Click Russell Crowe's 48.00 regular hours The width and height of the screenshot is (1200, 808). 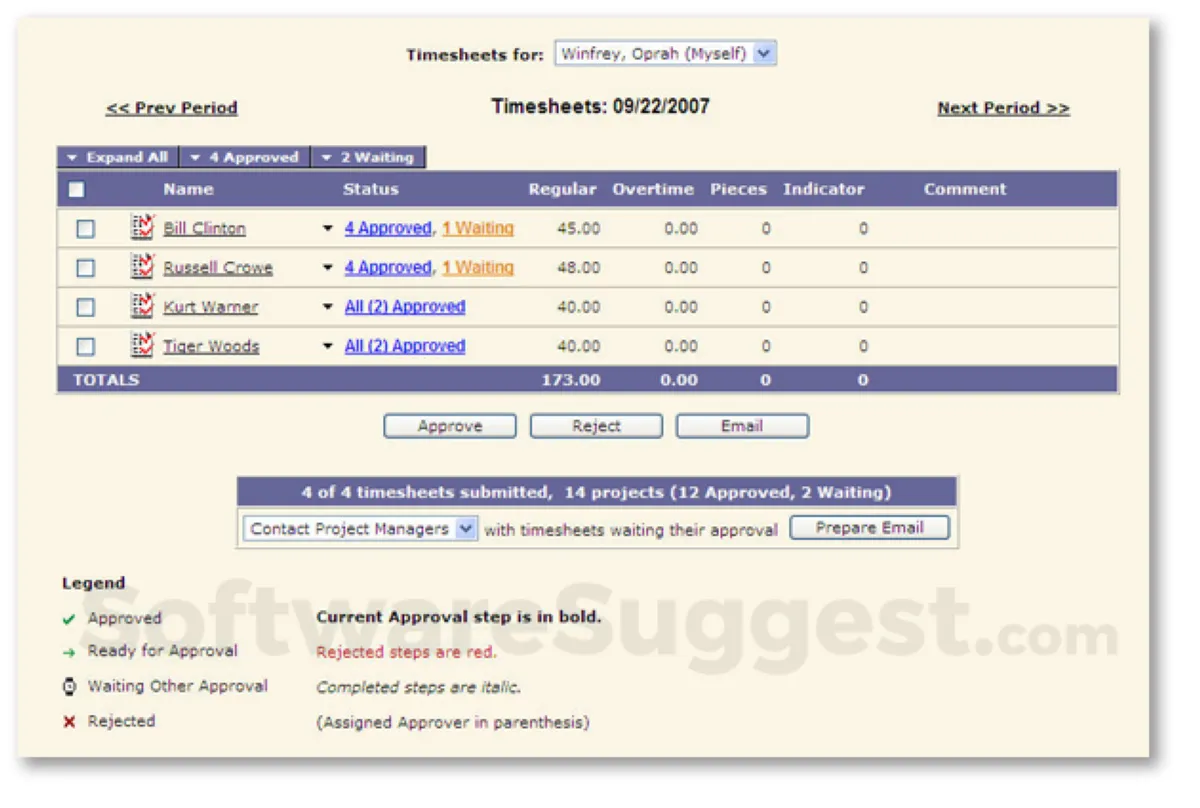pyautogui.click(x=578, y=268)
